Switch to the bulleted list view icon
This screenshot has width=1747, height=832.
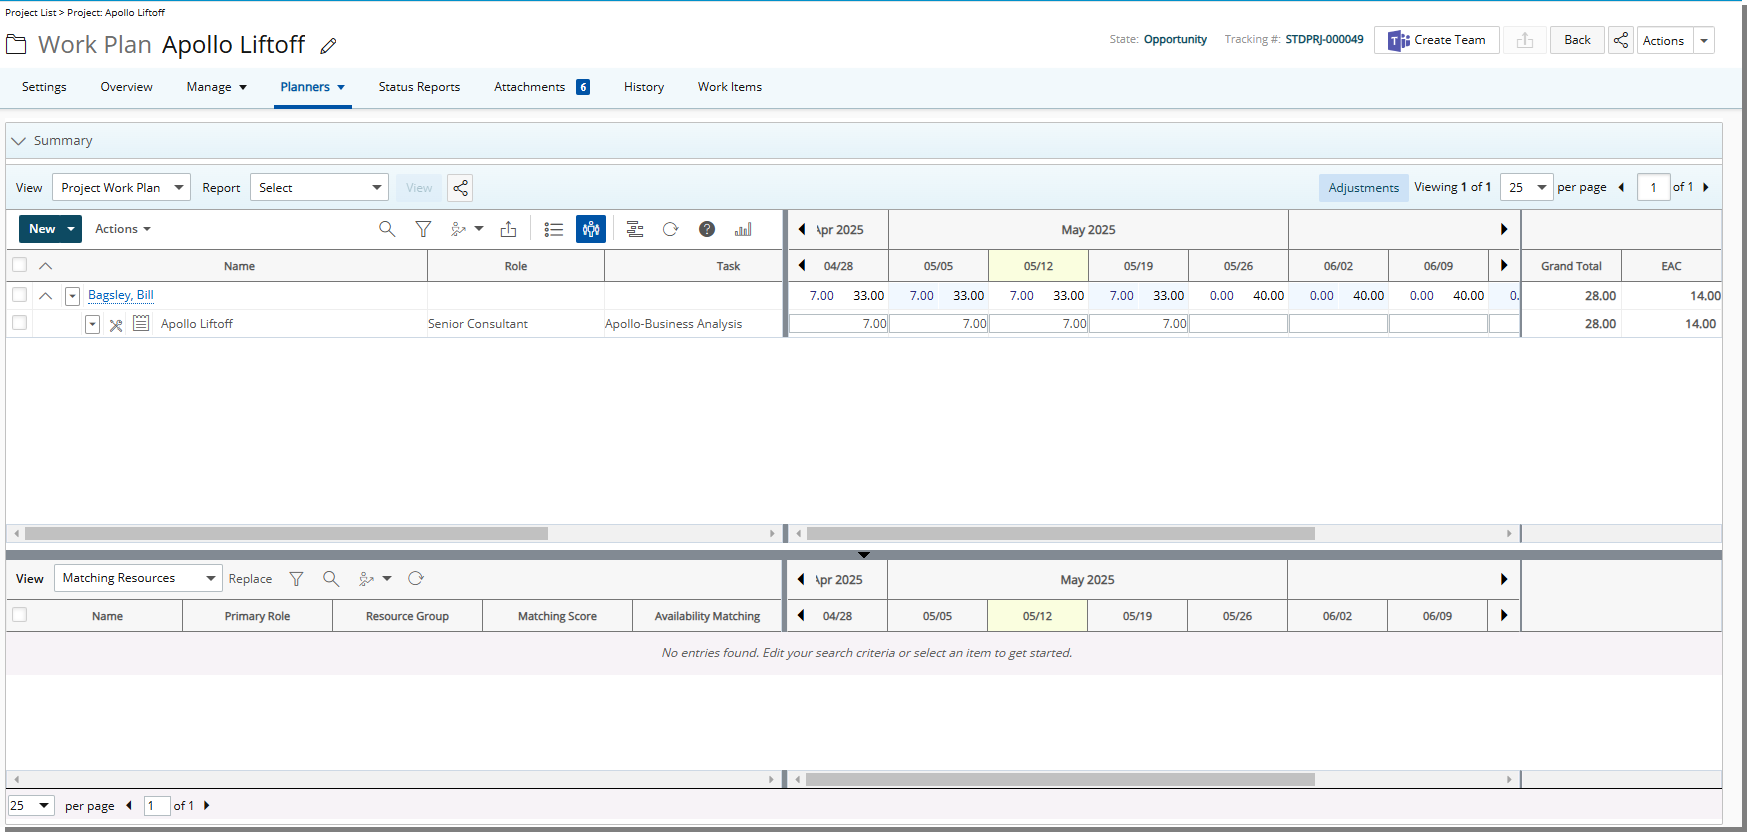point(553,229)
